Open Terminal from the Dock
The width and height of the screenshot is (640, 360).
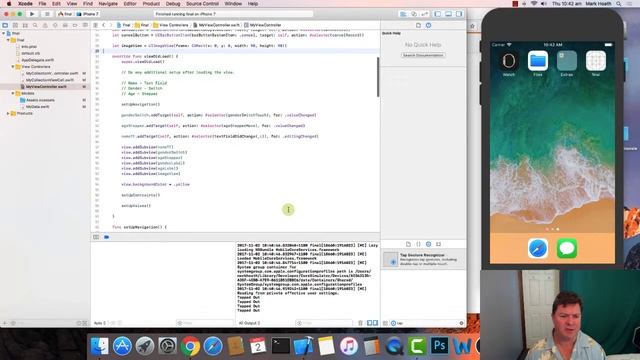point(281,347)
